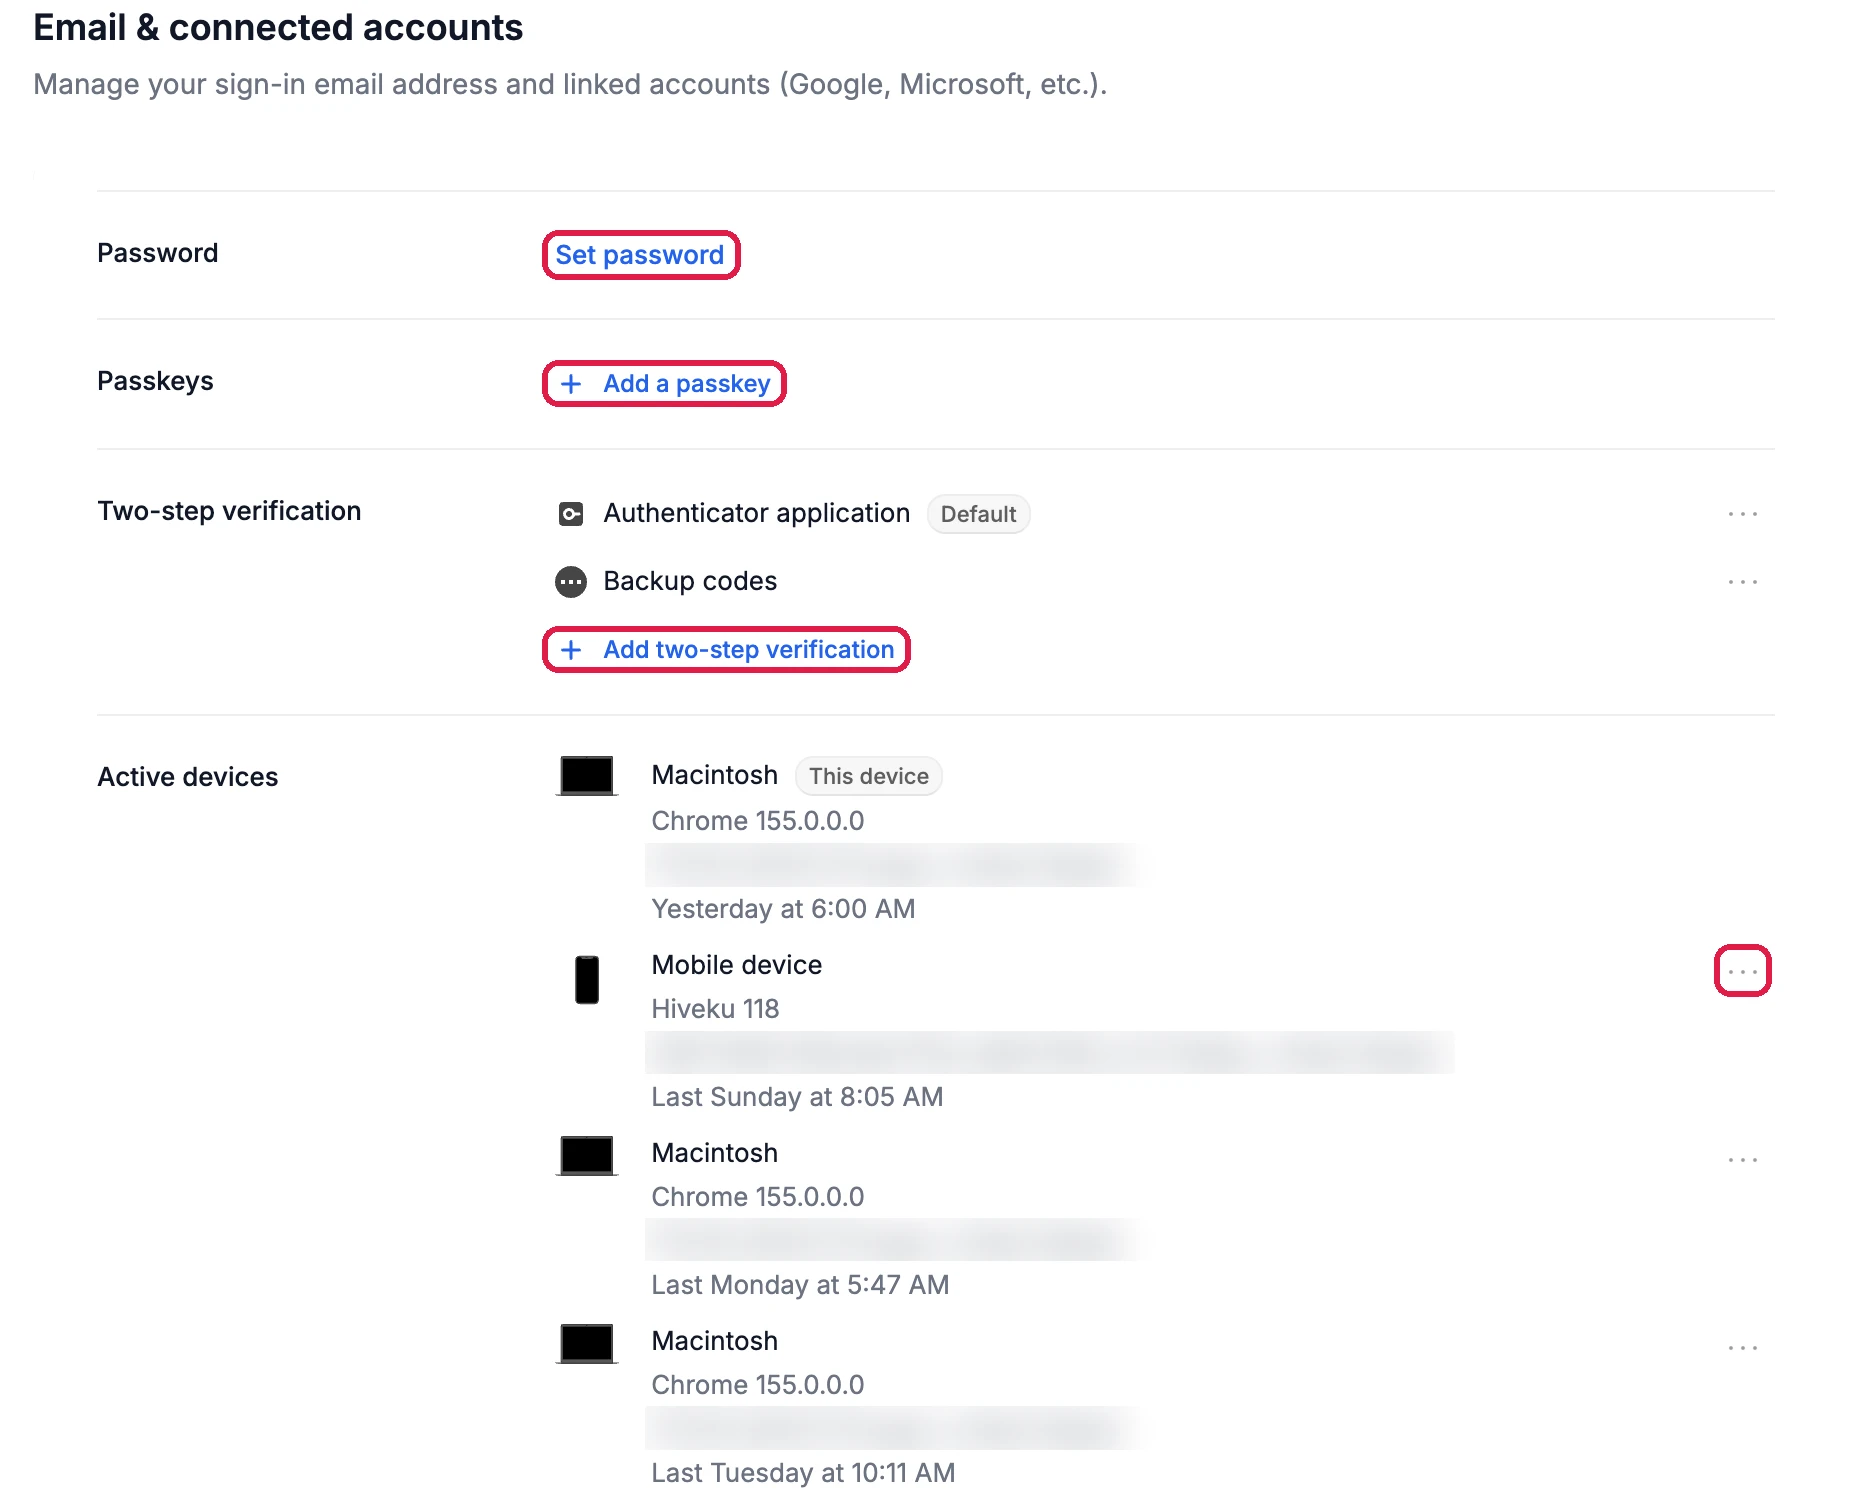Click the Backup codes icon
This screenshot has height=1497, width=1872.
(571, 582)
